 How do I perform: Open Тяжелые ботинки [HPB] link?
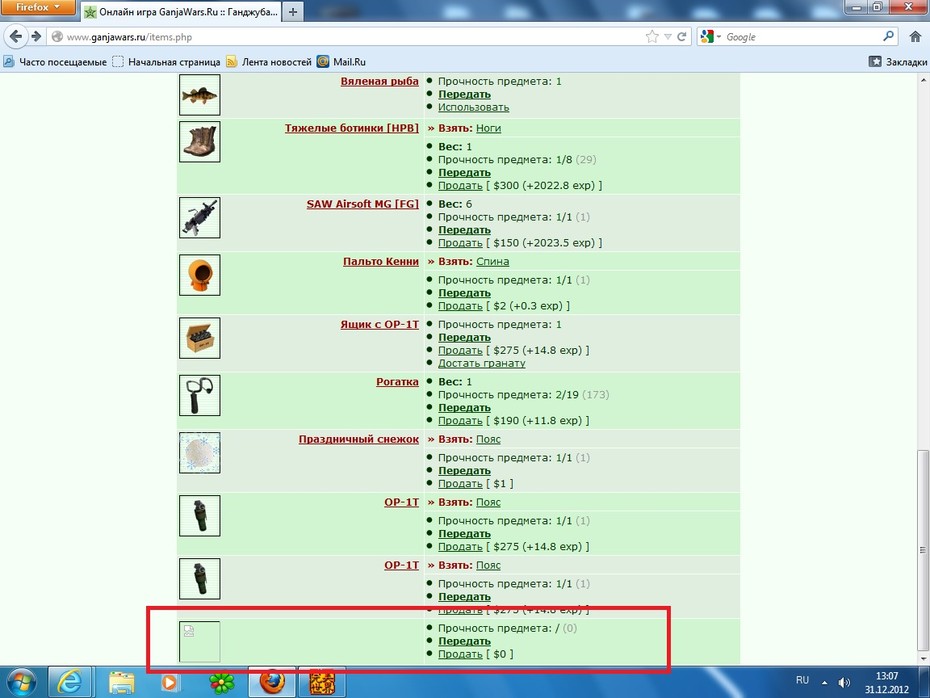point(352,128)
